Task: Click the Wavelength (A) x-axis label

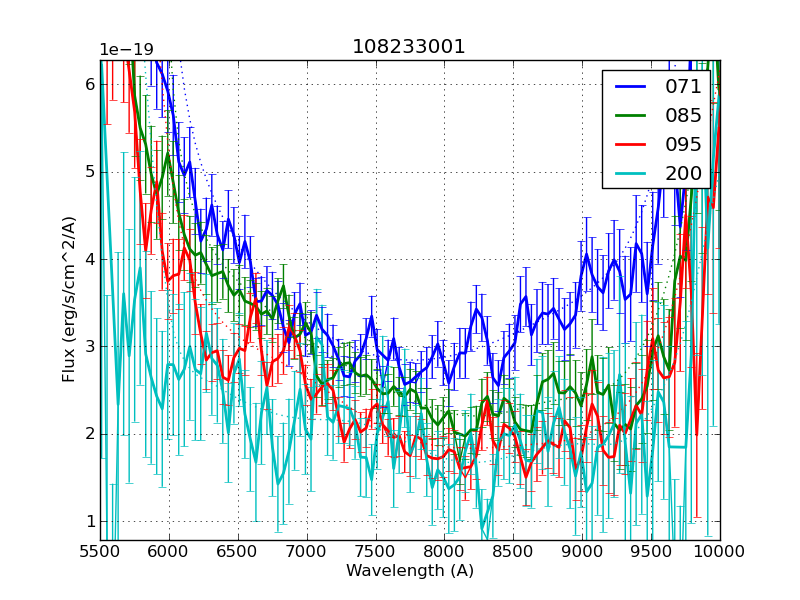Action: click(x=410, y=571)
